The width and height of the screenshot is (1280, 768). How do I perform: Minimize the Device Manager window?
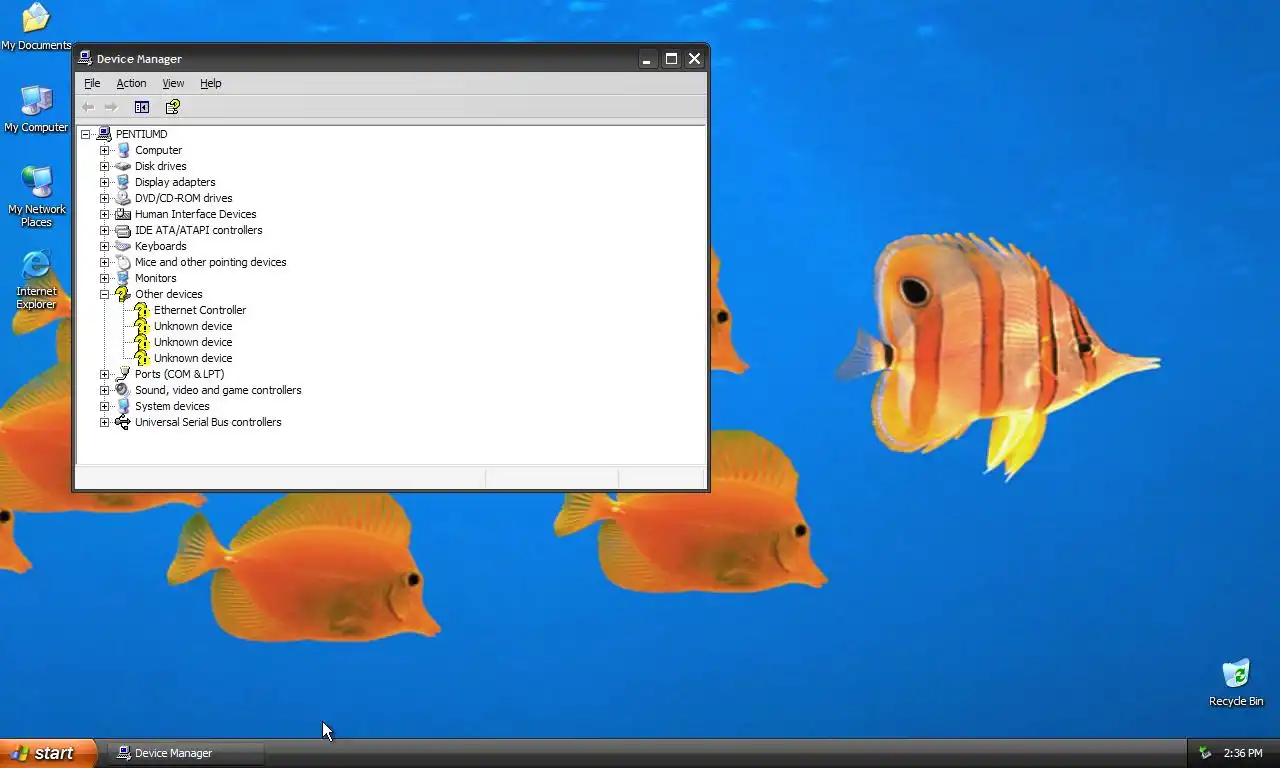pos(647,59)
